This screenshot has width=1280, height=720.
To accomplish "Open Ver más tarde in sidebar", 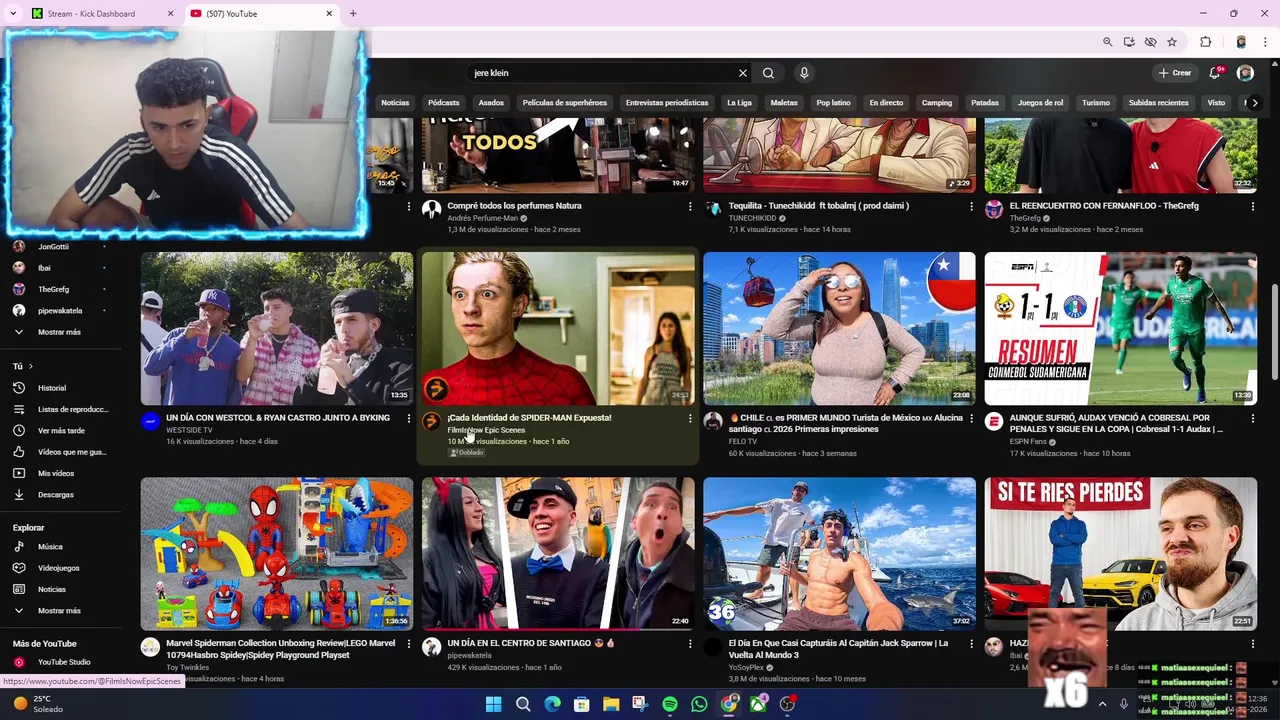I will tap(60, 431).
